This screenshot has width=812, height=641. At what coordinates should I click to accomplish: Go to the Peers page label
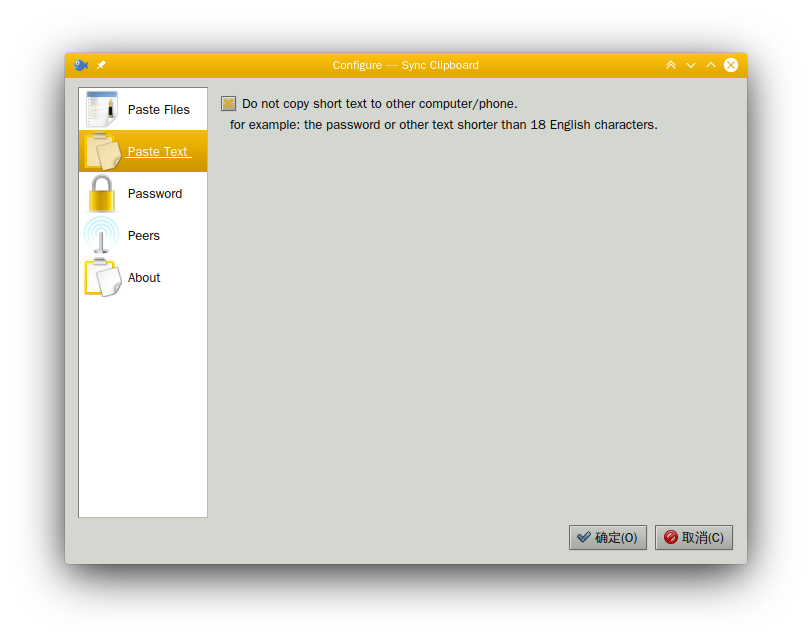tap(144, 236)
